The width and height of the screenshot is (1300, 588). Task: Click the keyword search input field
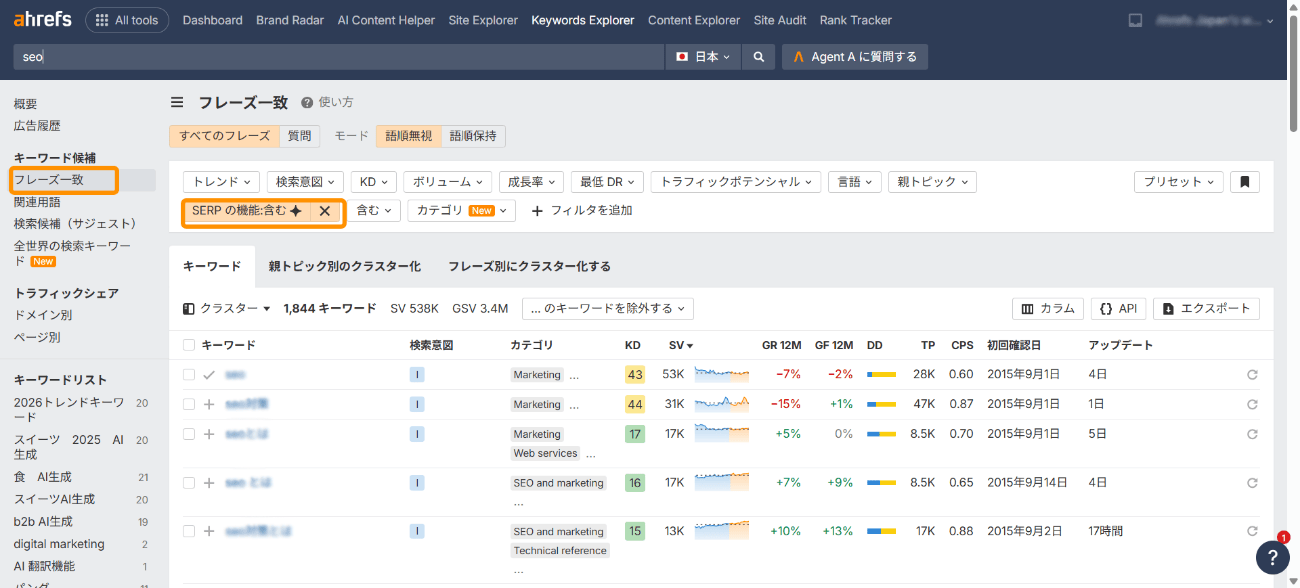[x=338, y=57]
